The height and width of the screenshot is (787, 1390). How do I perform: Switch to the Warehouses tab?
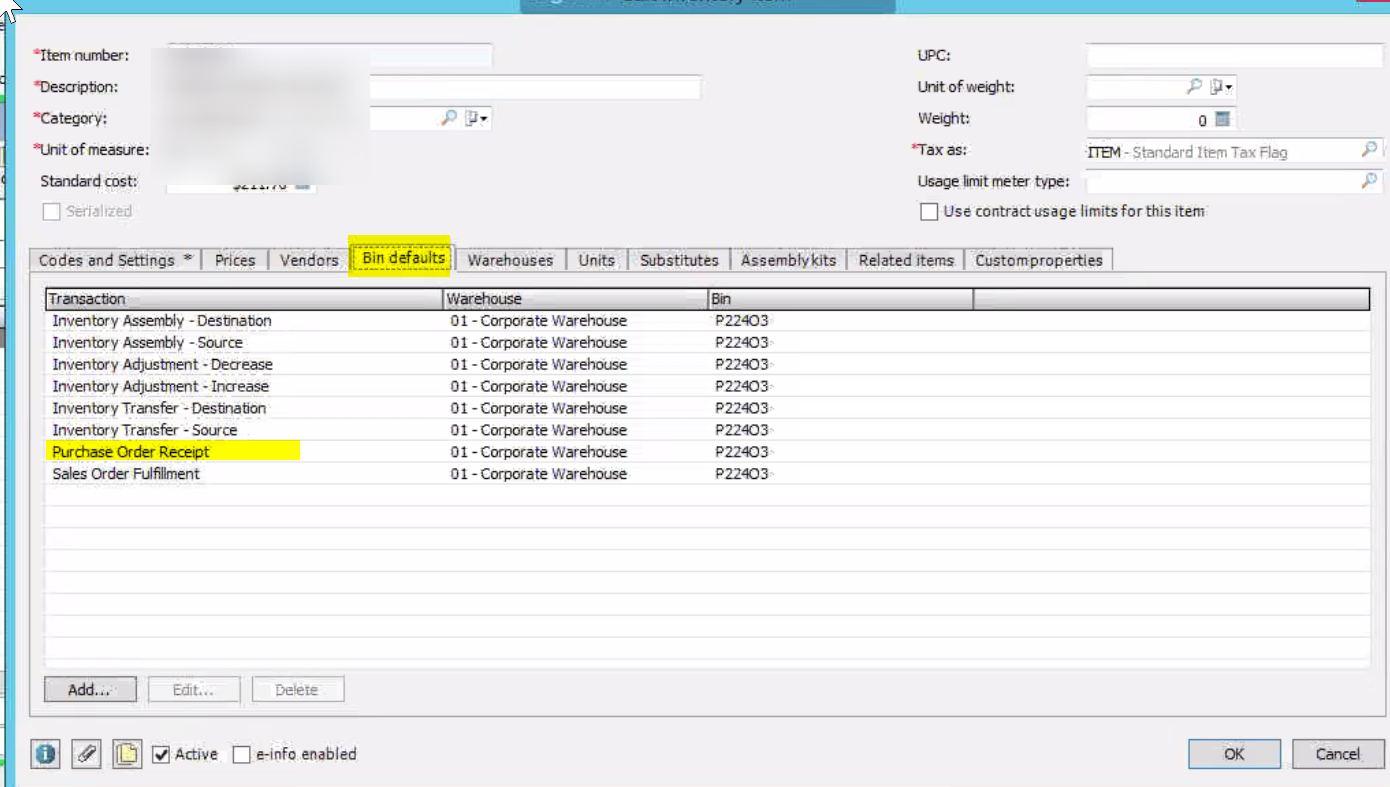point(510,260)
